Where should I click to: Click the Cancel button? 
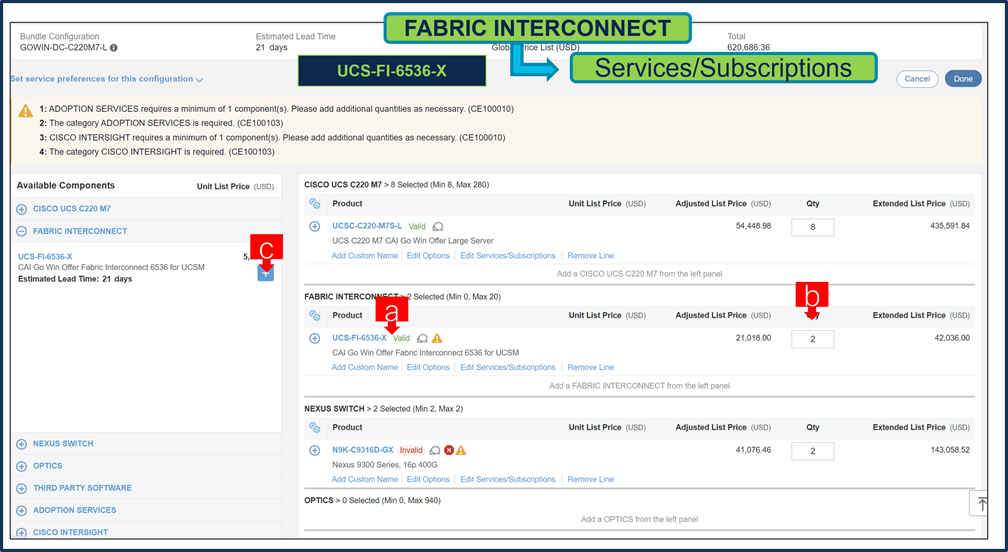[x=917, y=79]
